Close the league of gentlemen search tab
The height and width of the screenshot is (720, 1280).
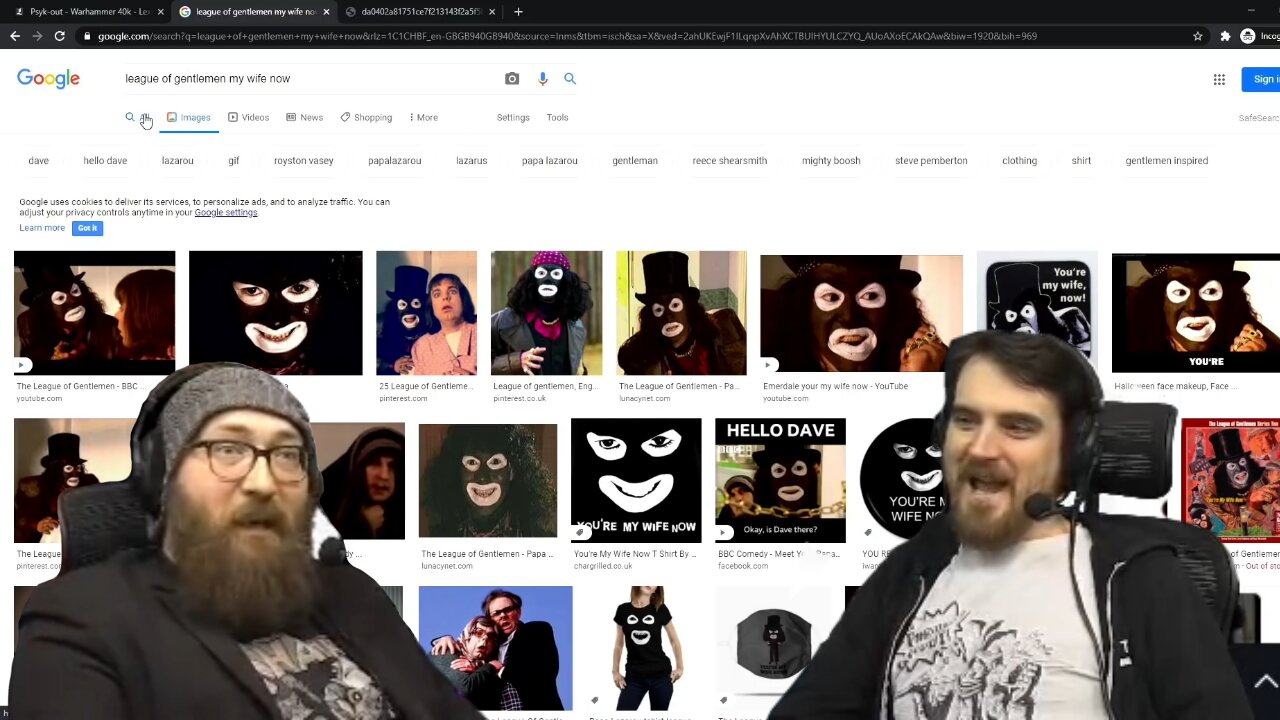click(x=326, y=12)
